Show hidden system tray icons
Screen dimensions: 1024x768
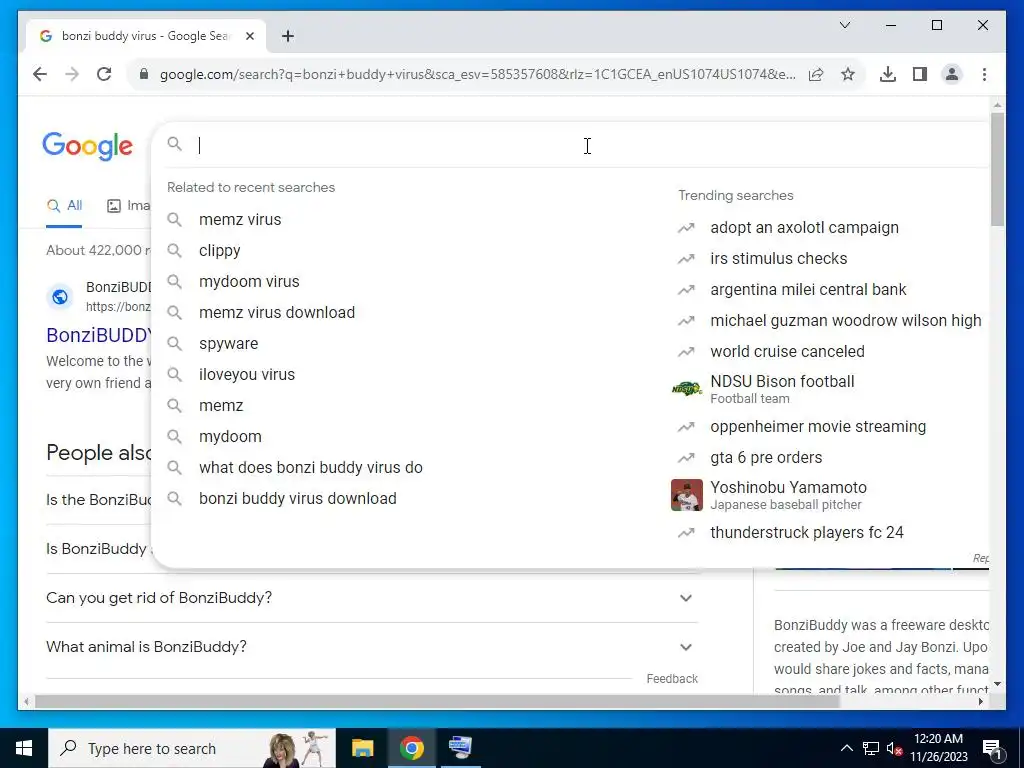[846, 748]
